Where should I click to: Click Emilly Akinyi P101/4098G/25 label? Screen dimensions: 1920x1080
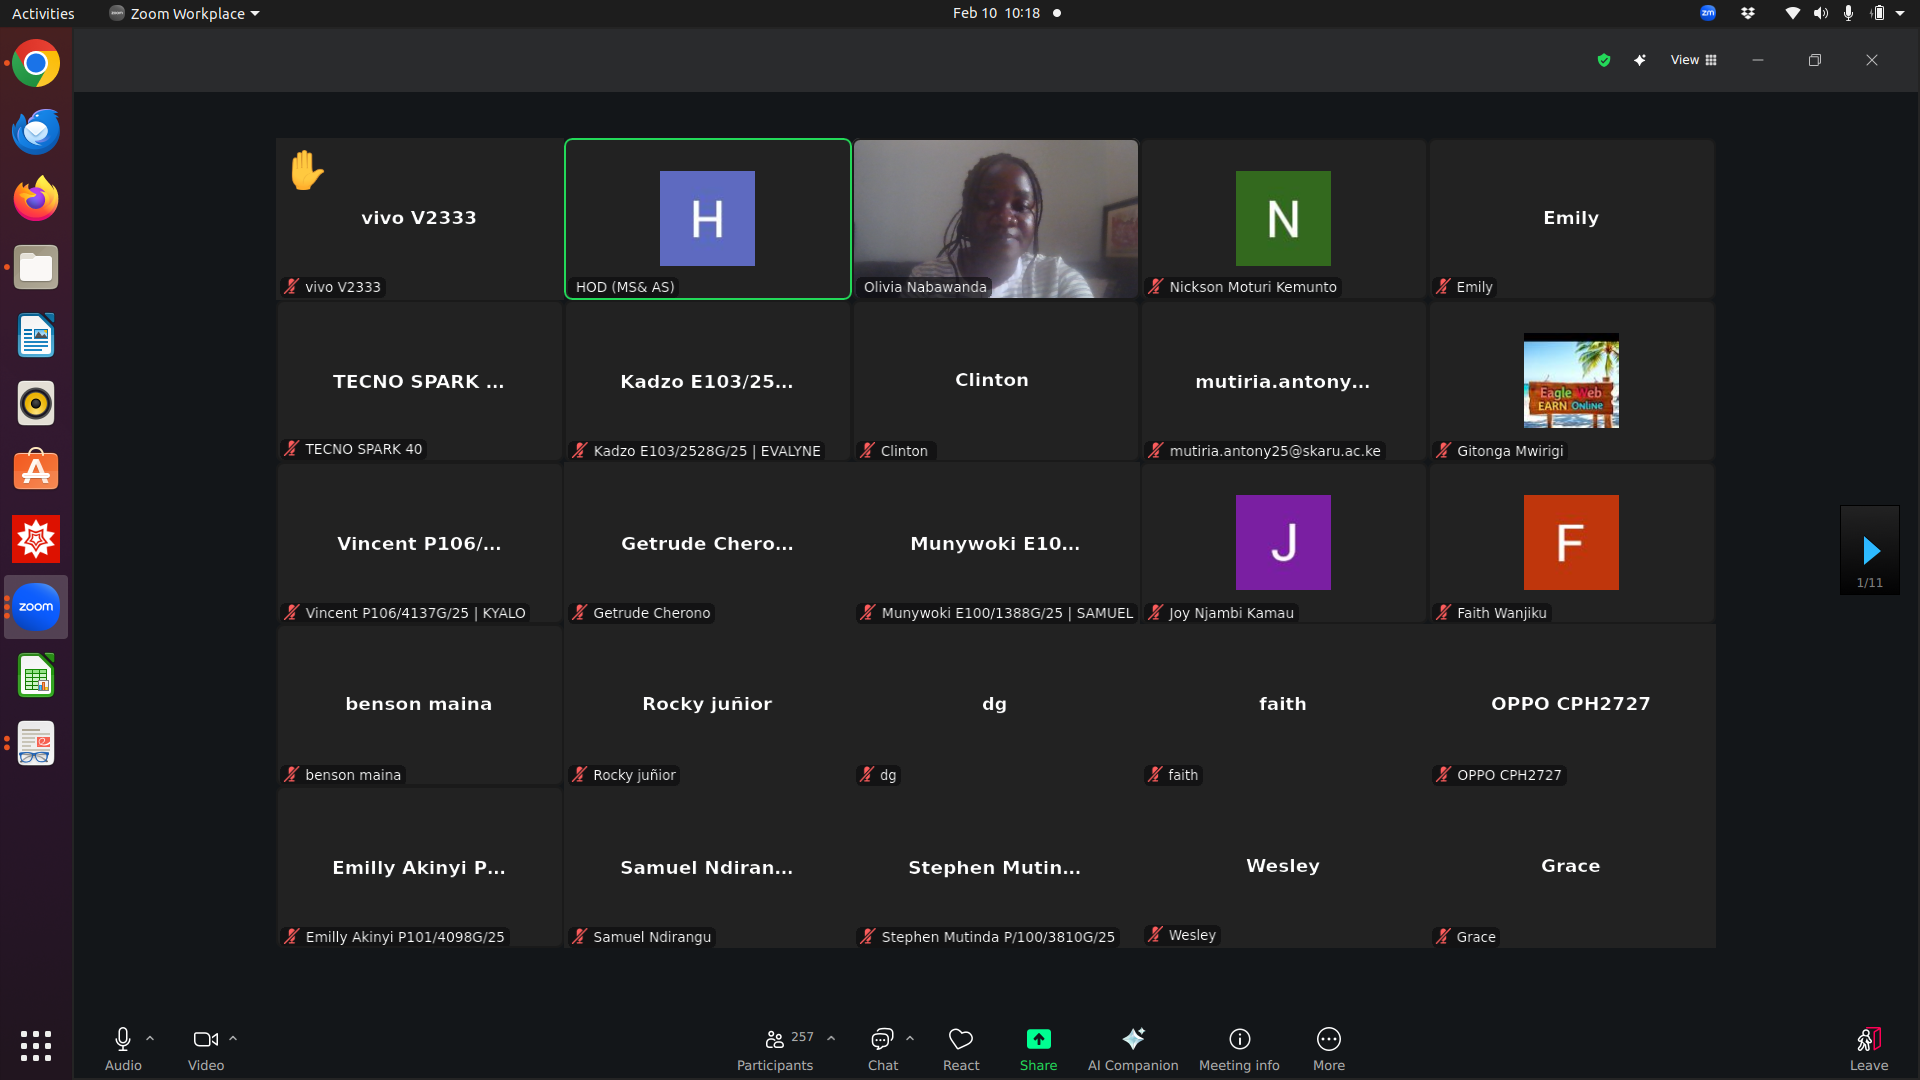tap(405, 937)
